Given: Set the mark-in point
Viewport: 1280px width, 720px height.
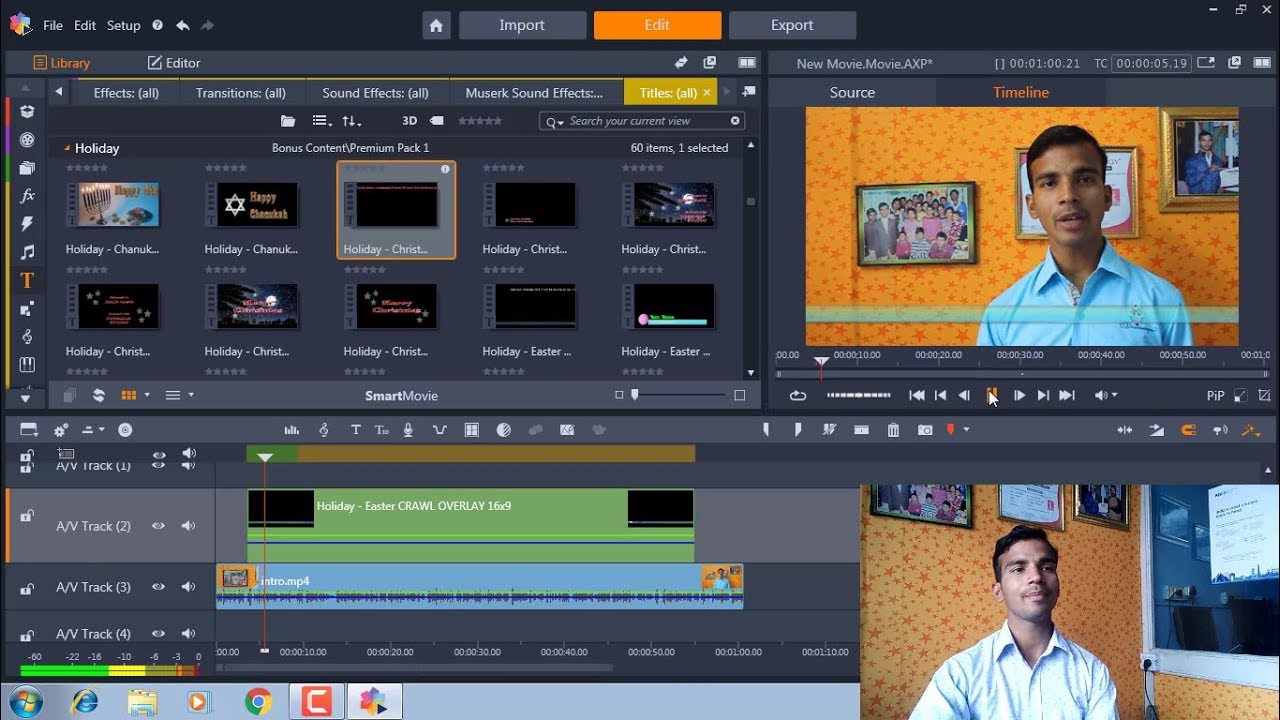Looking at the screenshot, I should coord(766,430).
